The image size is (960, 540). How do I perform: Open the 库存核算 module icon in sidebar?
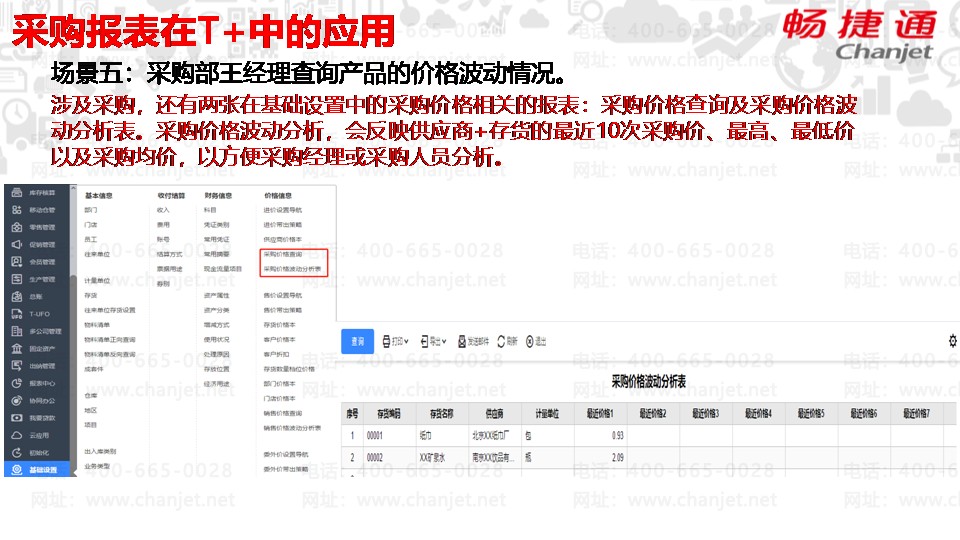pyautogui.click(x=17, y=192)
